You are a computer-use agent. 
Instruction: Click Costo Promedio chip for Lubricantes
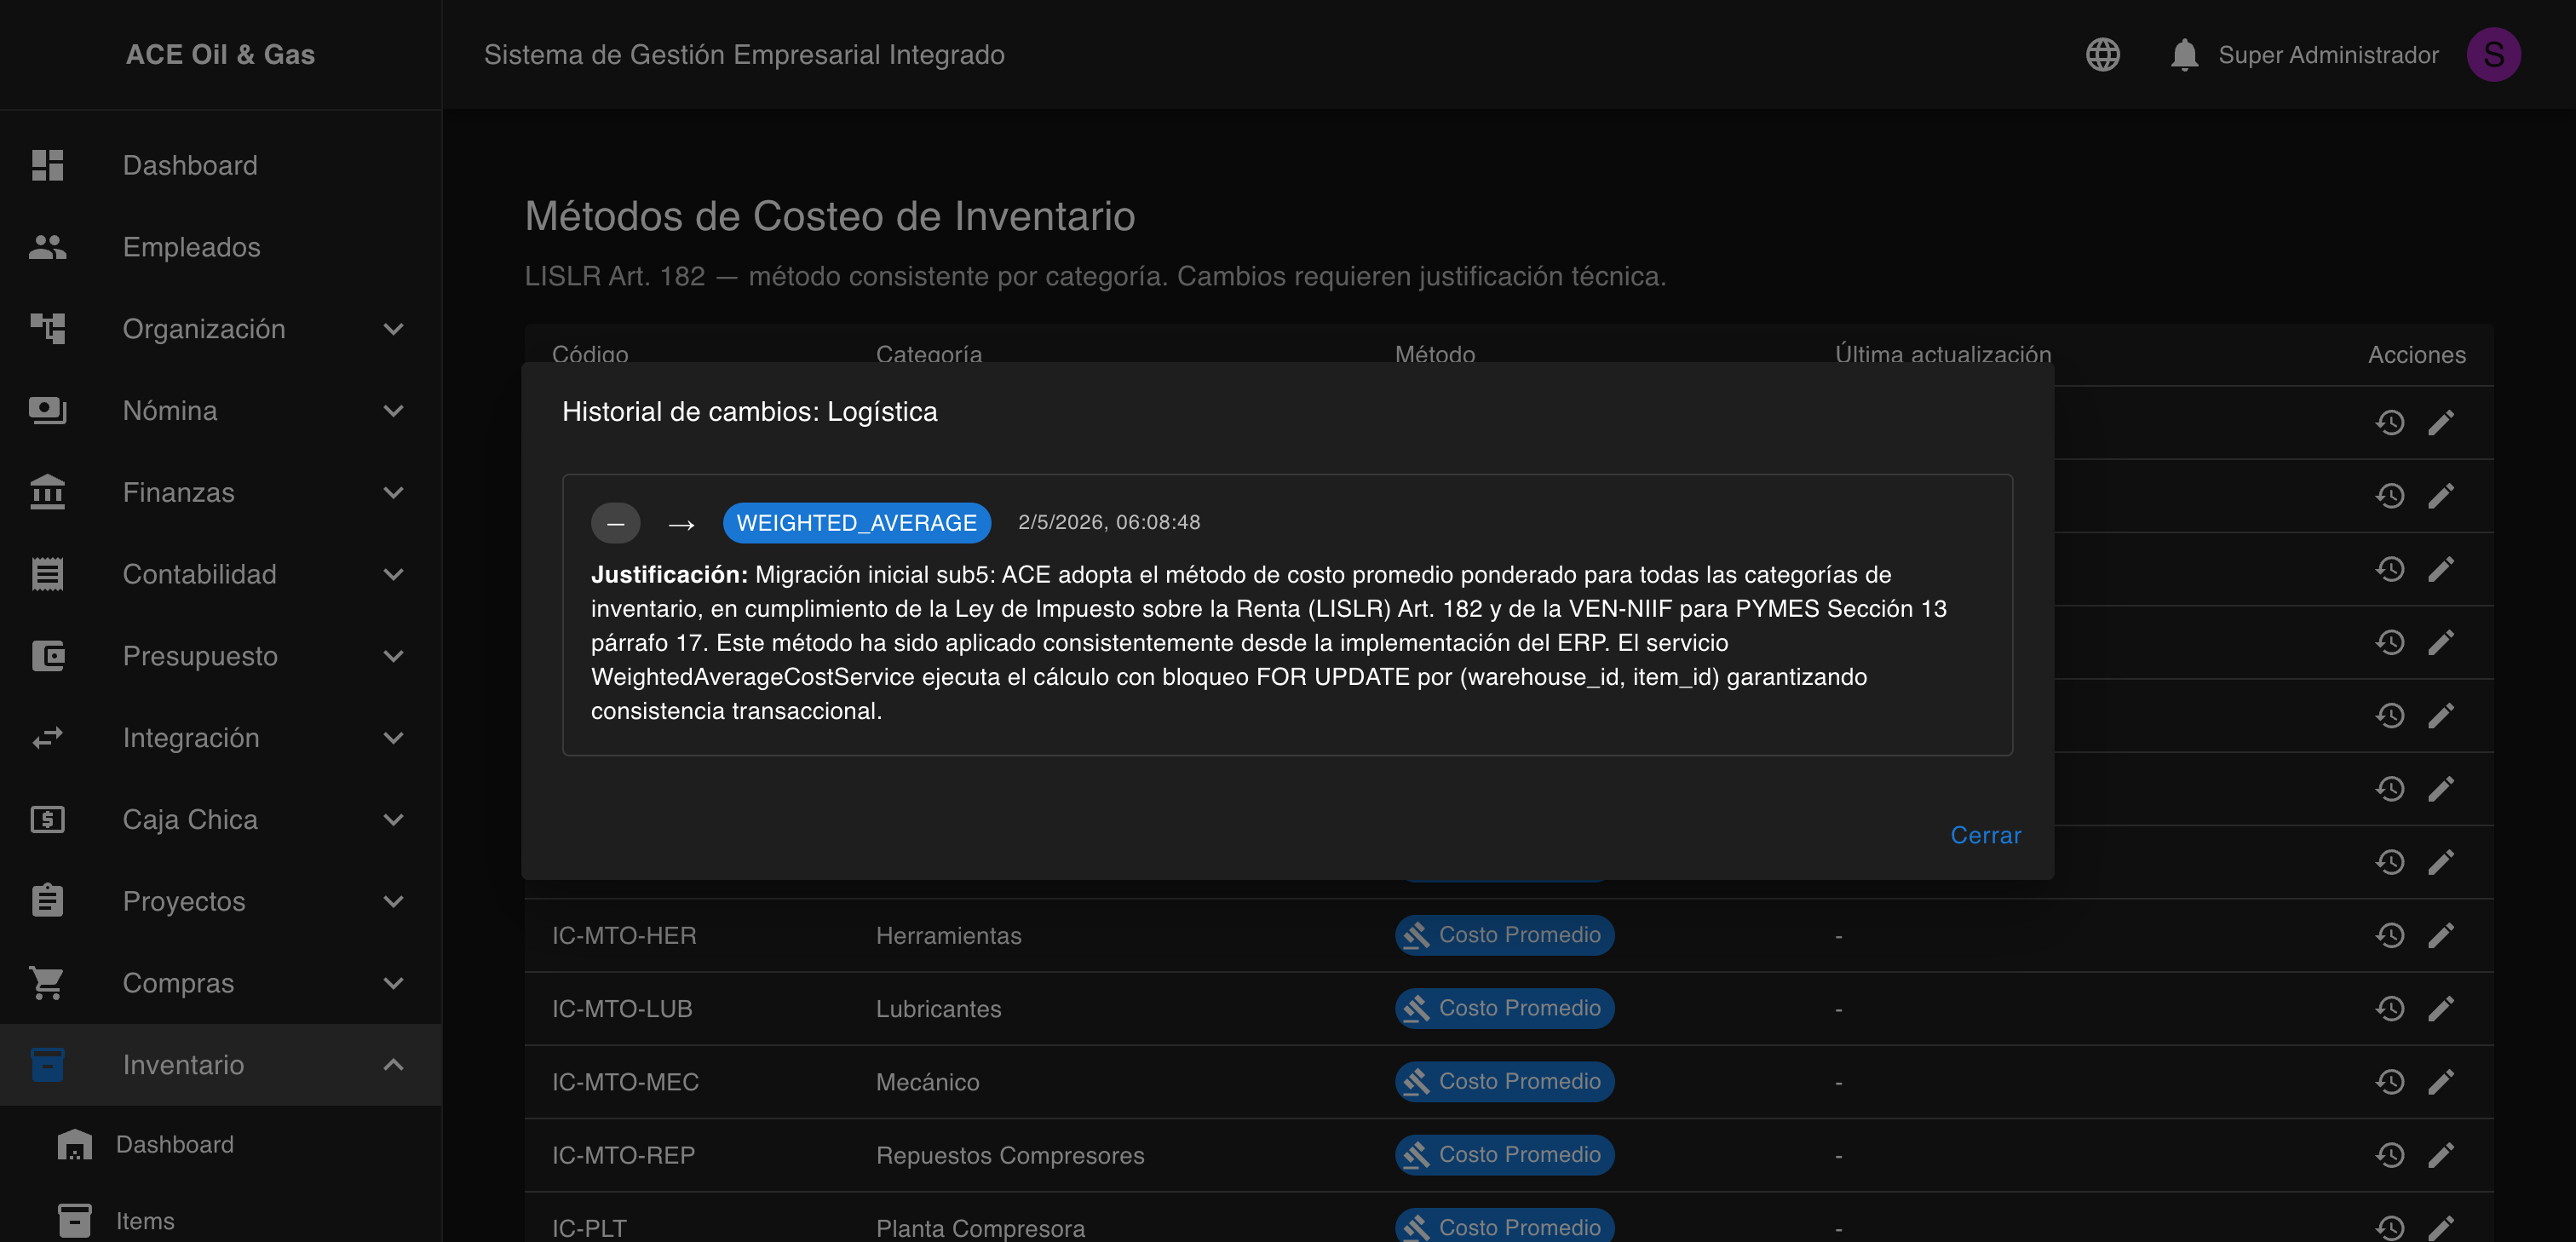(1504, 1008)
